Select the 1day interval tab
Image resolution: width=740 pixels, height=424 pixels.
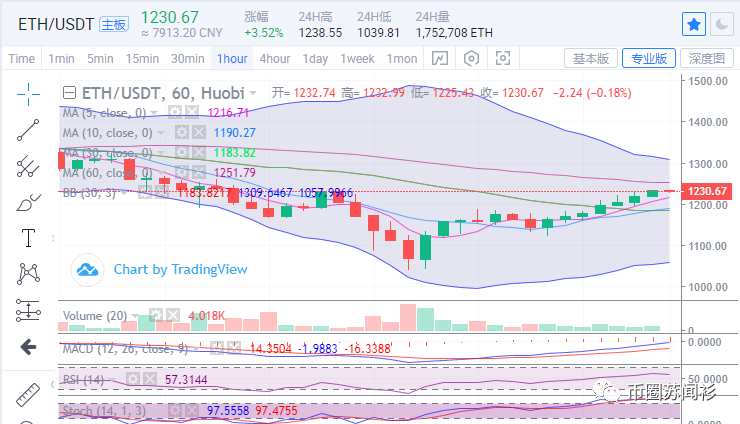tap(315, 58)
